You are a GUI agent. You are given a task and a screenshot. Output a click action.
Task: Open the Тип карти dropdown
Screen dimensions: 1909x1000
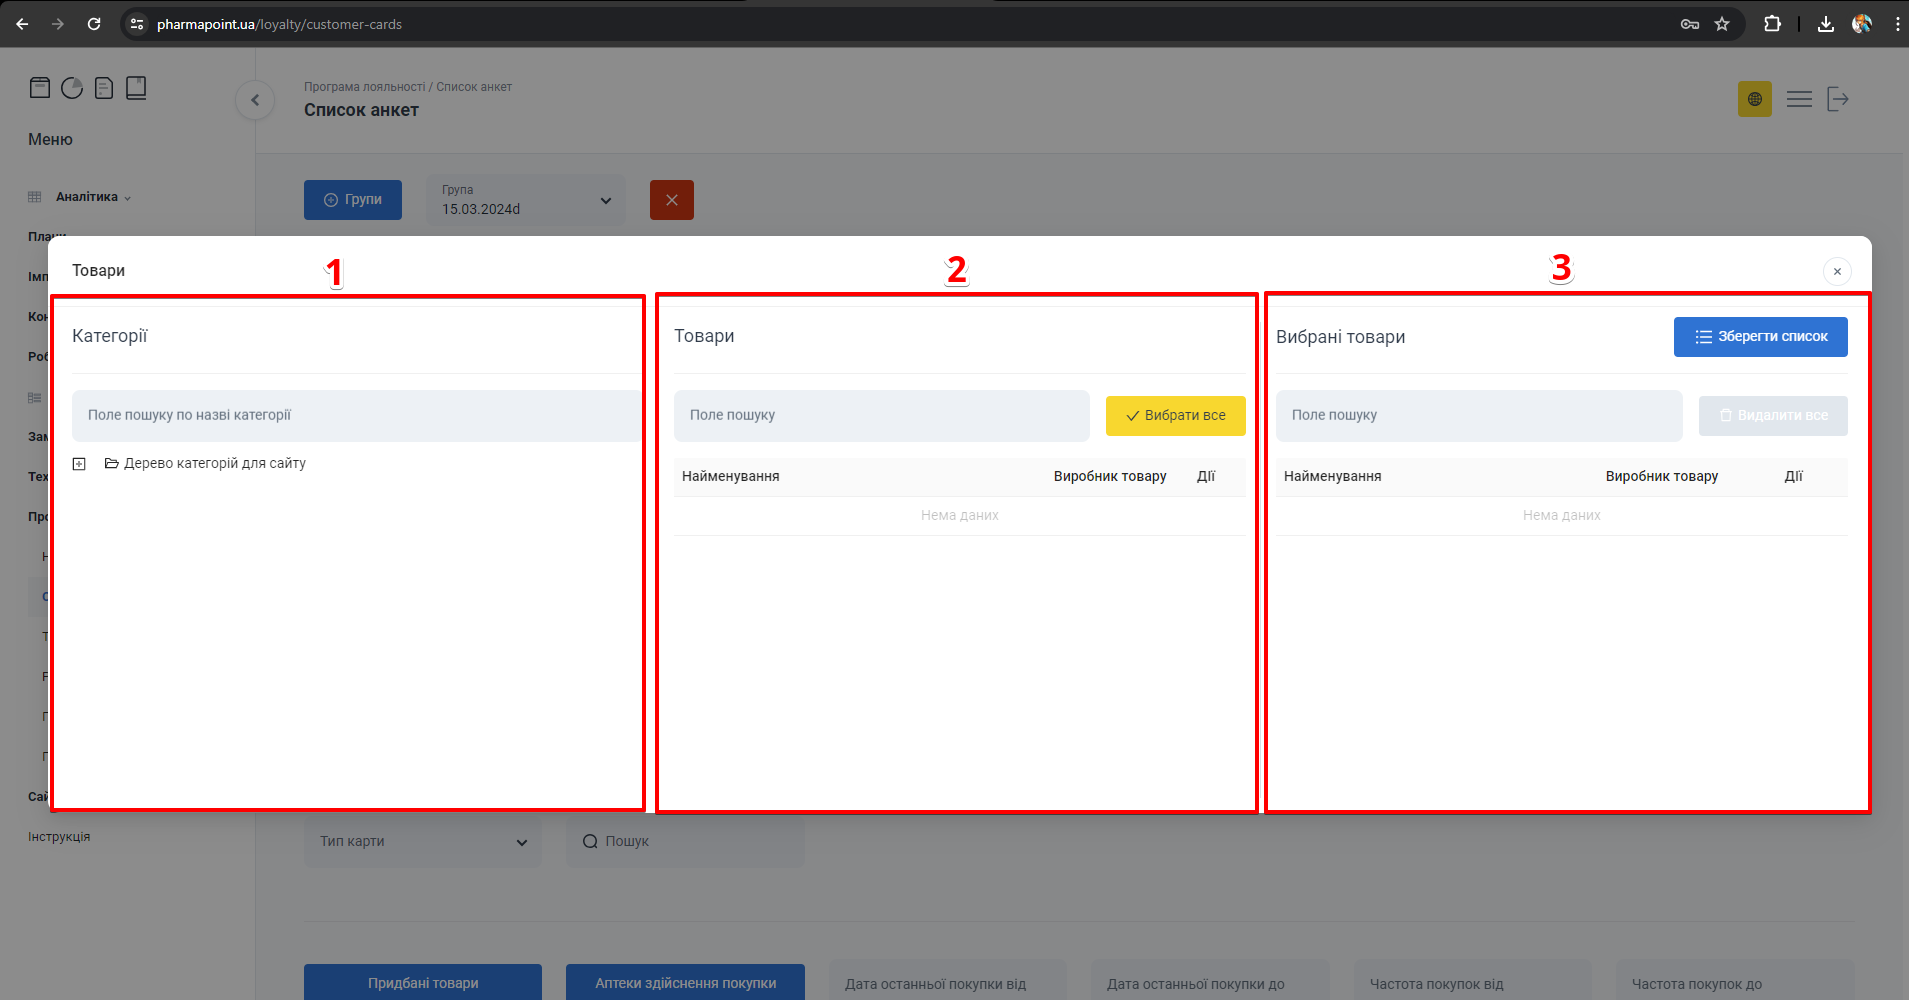coord(422,842)
